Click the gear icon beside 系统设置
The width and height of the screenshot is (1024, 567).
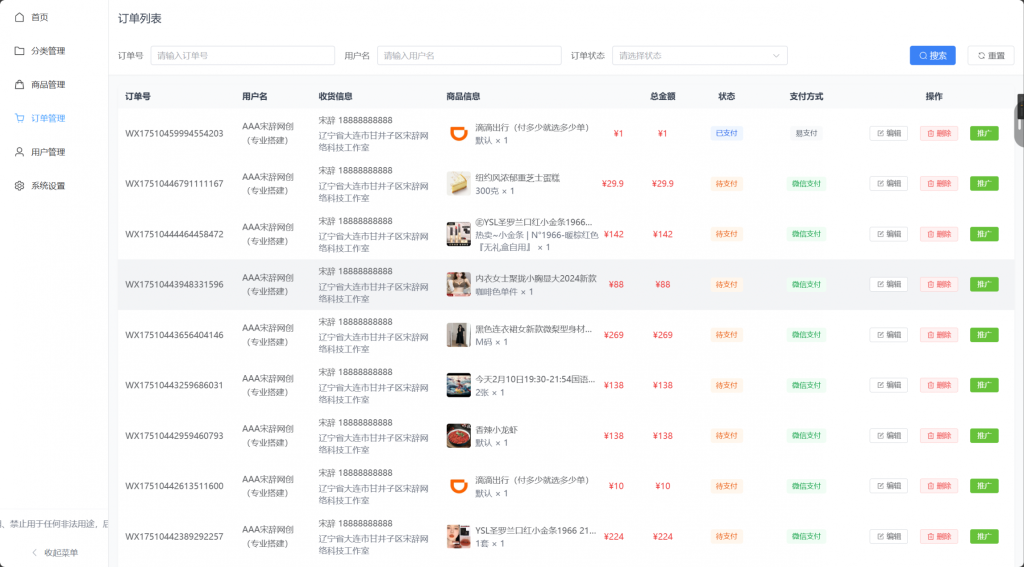click(x=20, y=186)
